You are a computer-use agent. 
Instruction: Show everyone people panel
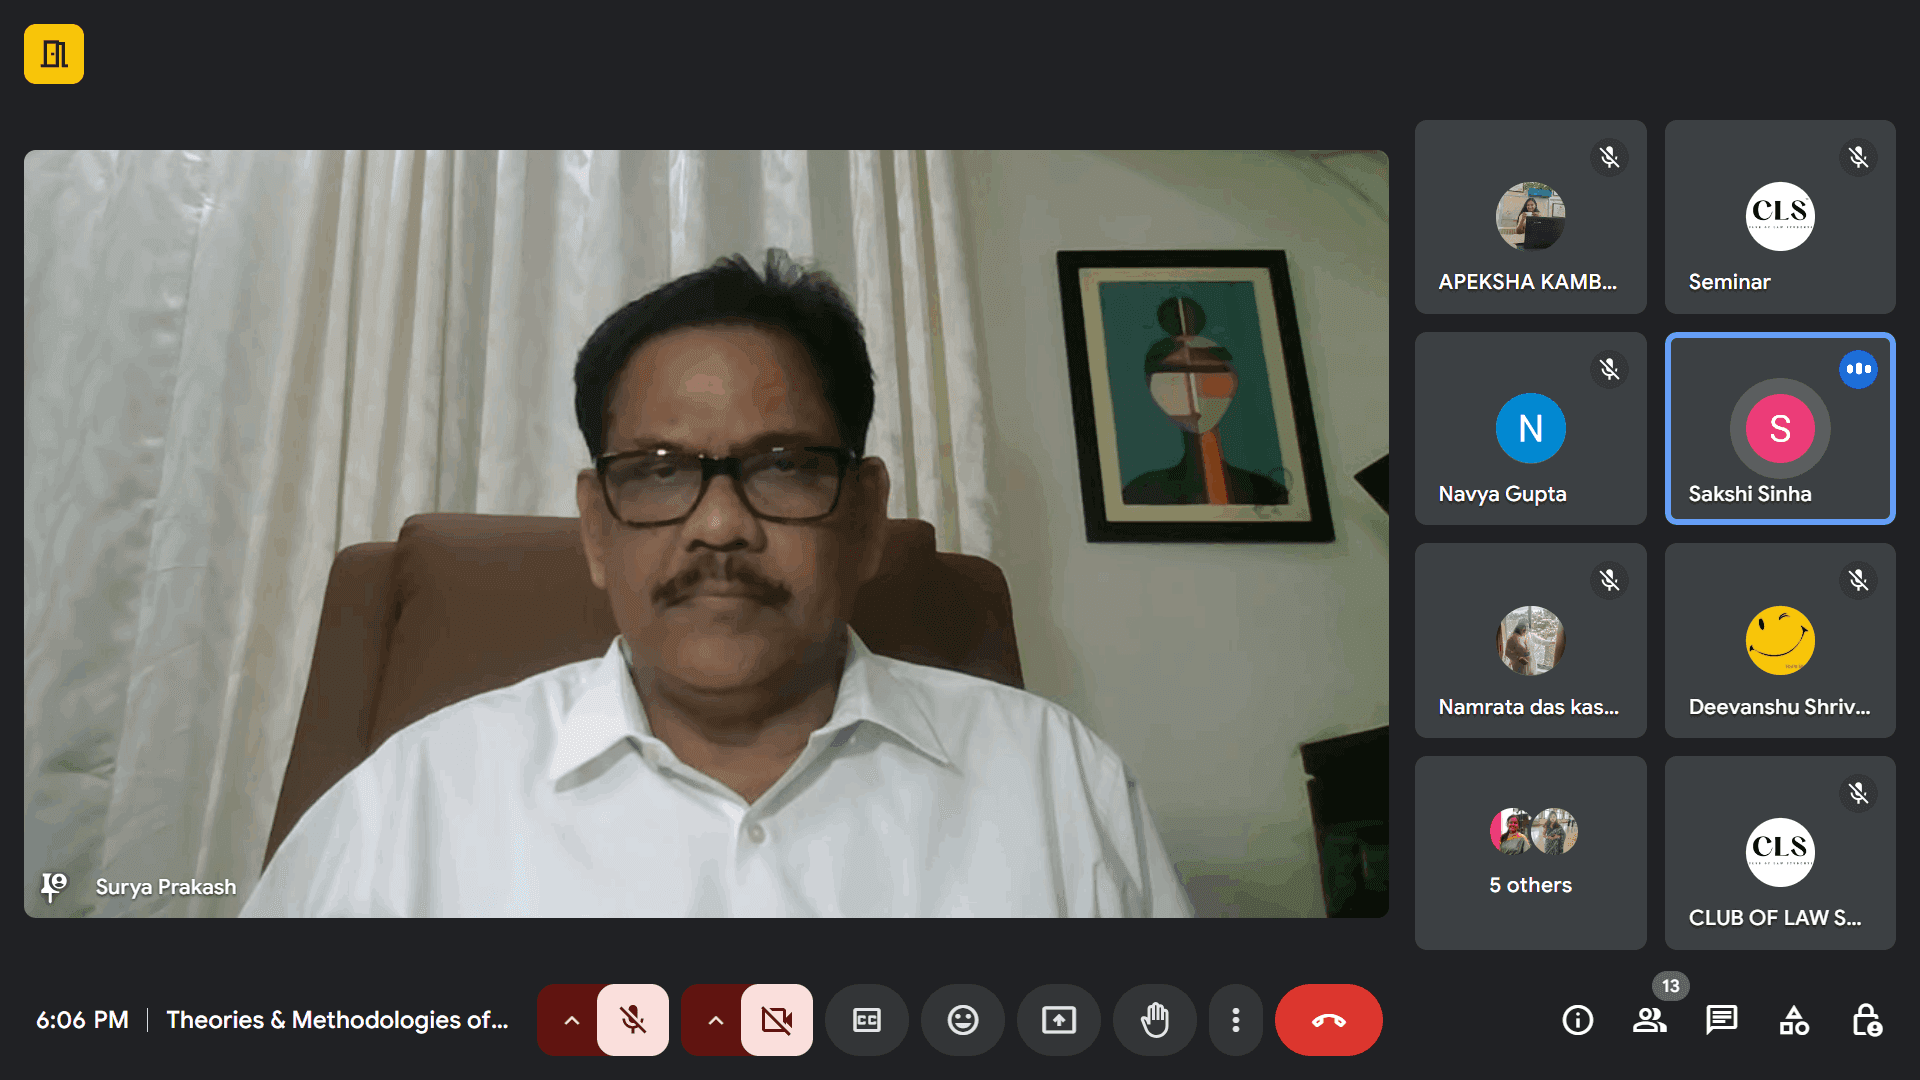pyautogui.click(x=1650, y=1020)
